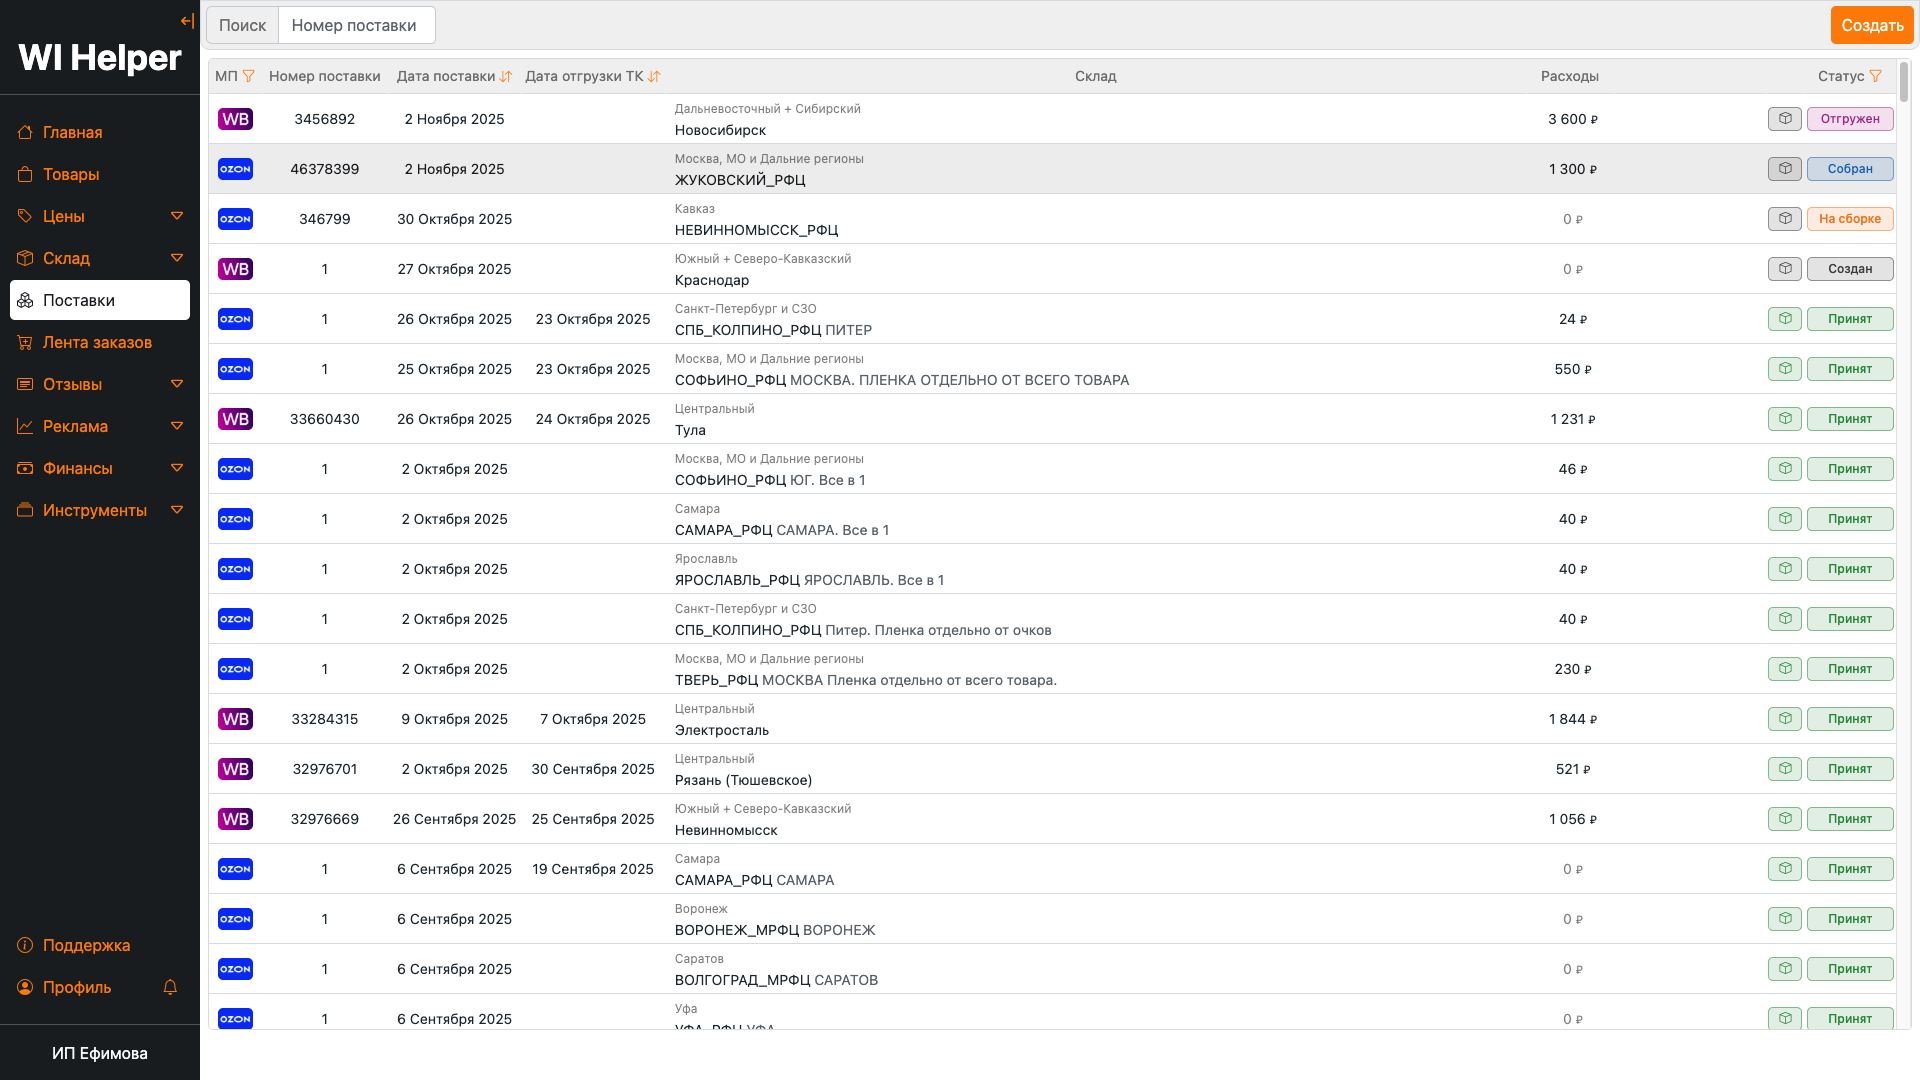Image resolution: width=1920 pixels, height=1080 pixels.
Task: Click OZON badge for supply 46378399
Action: tap(235, 169)
